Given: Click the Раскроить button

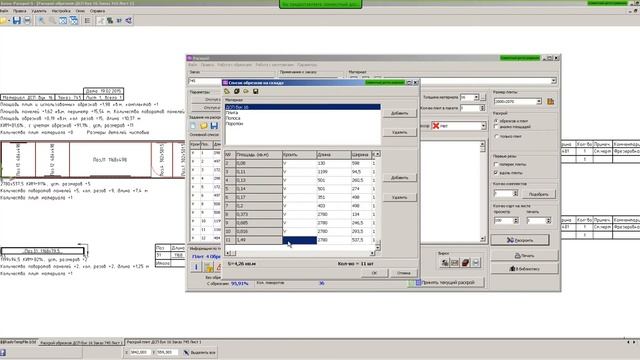Looking at the screenshot, I should 520,240.
